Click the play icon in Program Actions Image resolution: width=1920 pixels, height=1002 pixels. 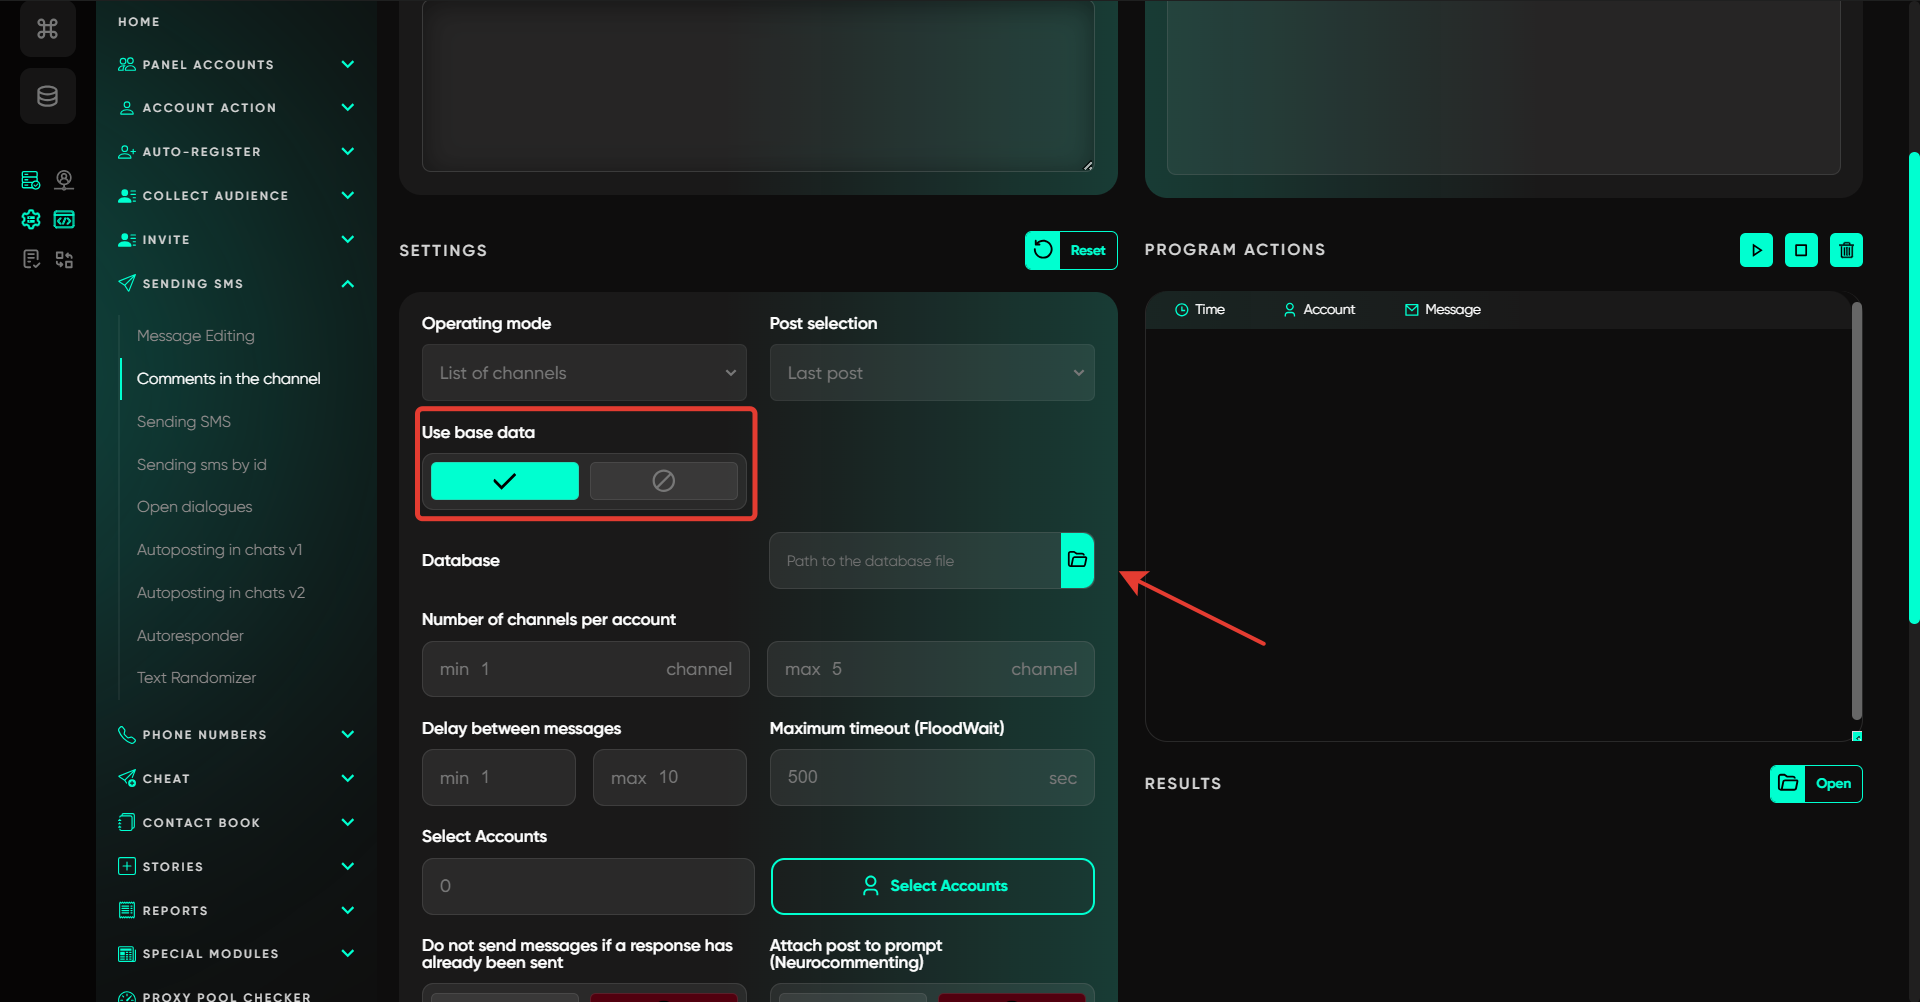[1756, 250]
